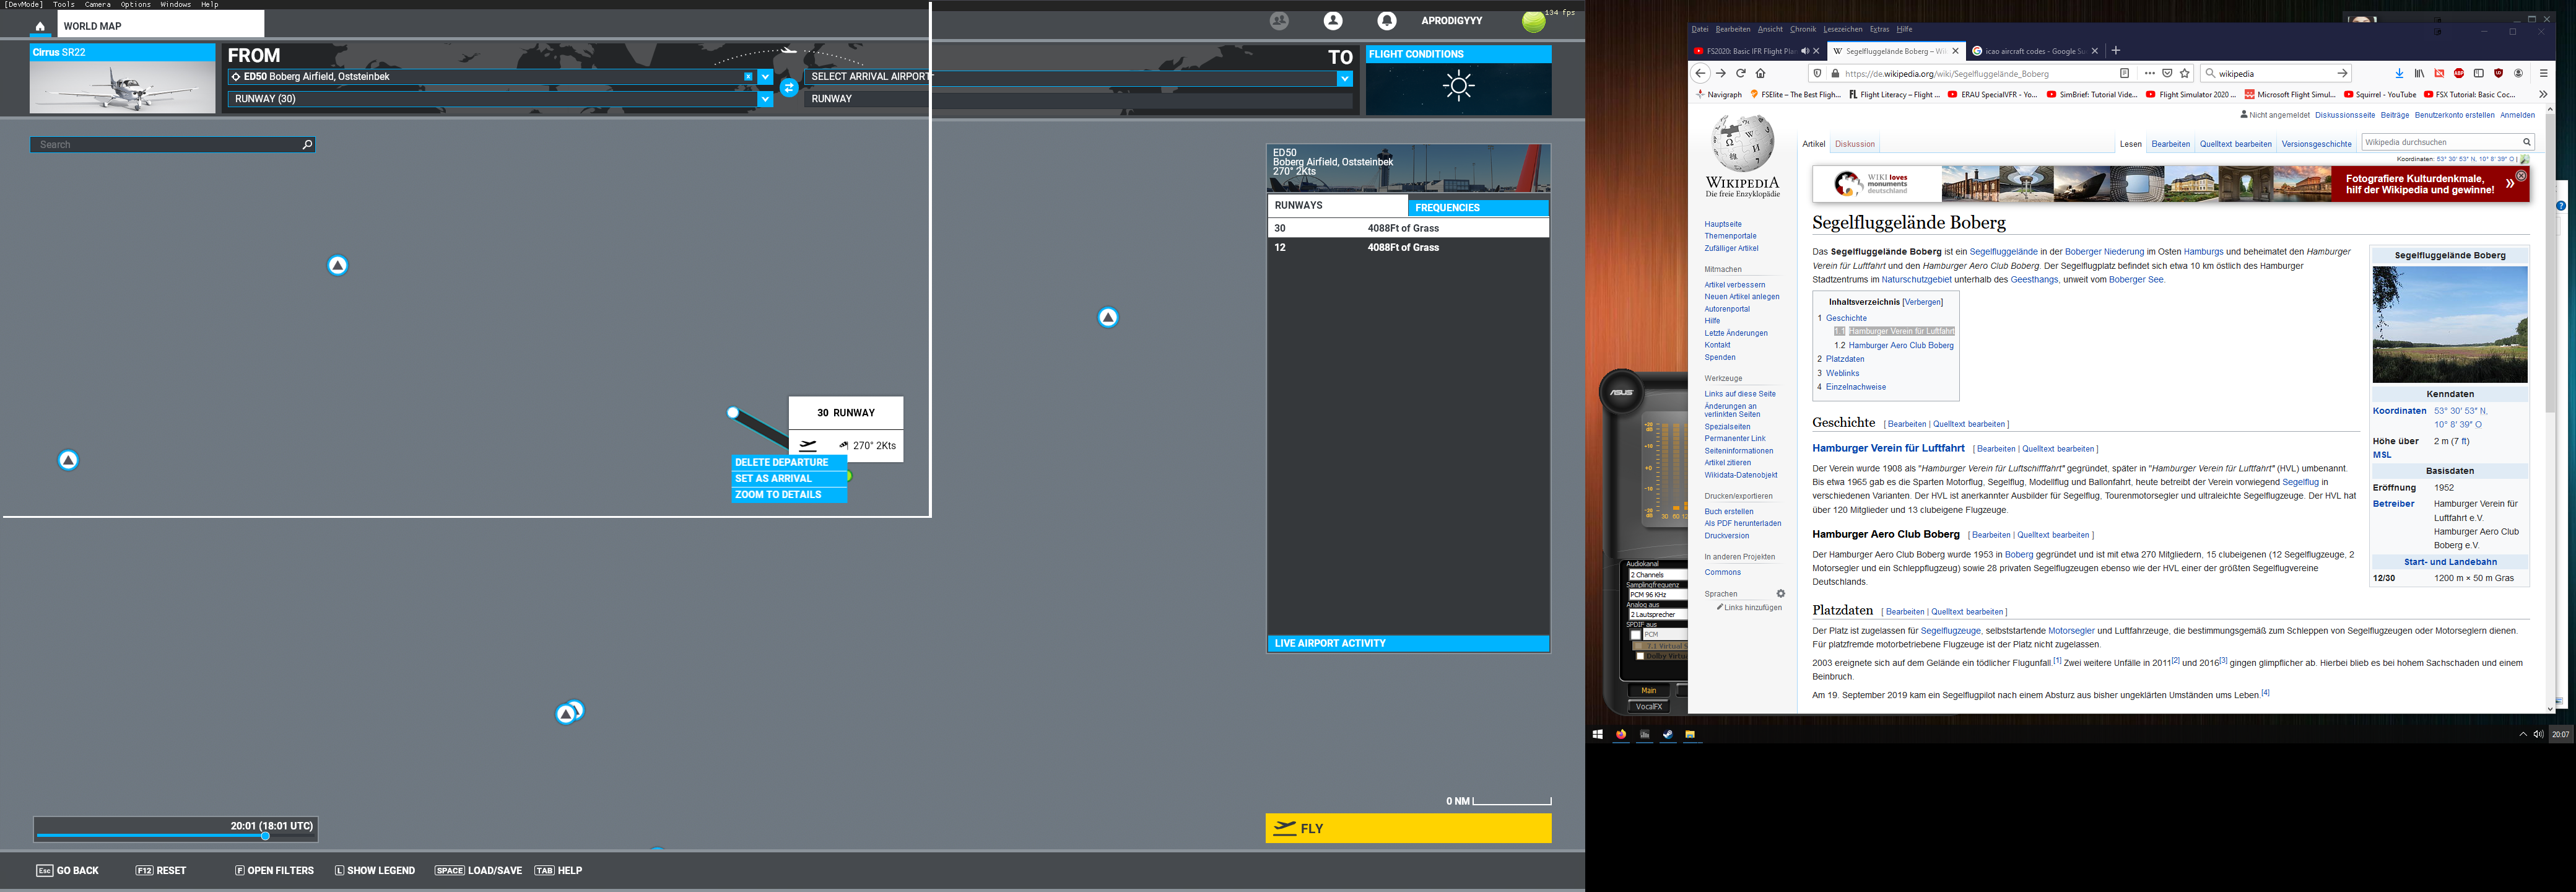
Task: Show more bookmarks chevron in Firefox
Action: [x=2543, y=95]
